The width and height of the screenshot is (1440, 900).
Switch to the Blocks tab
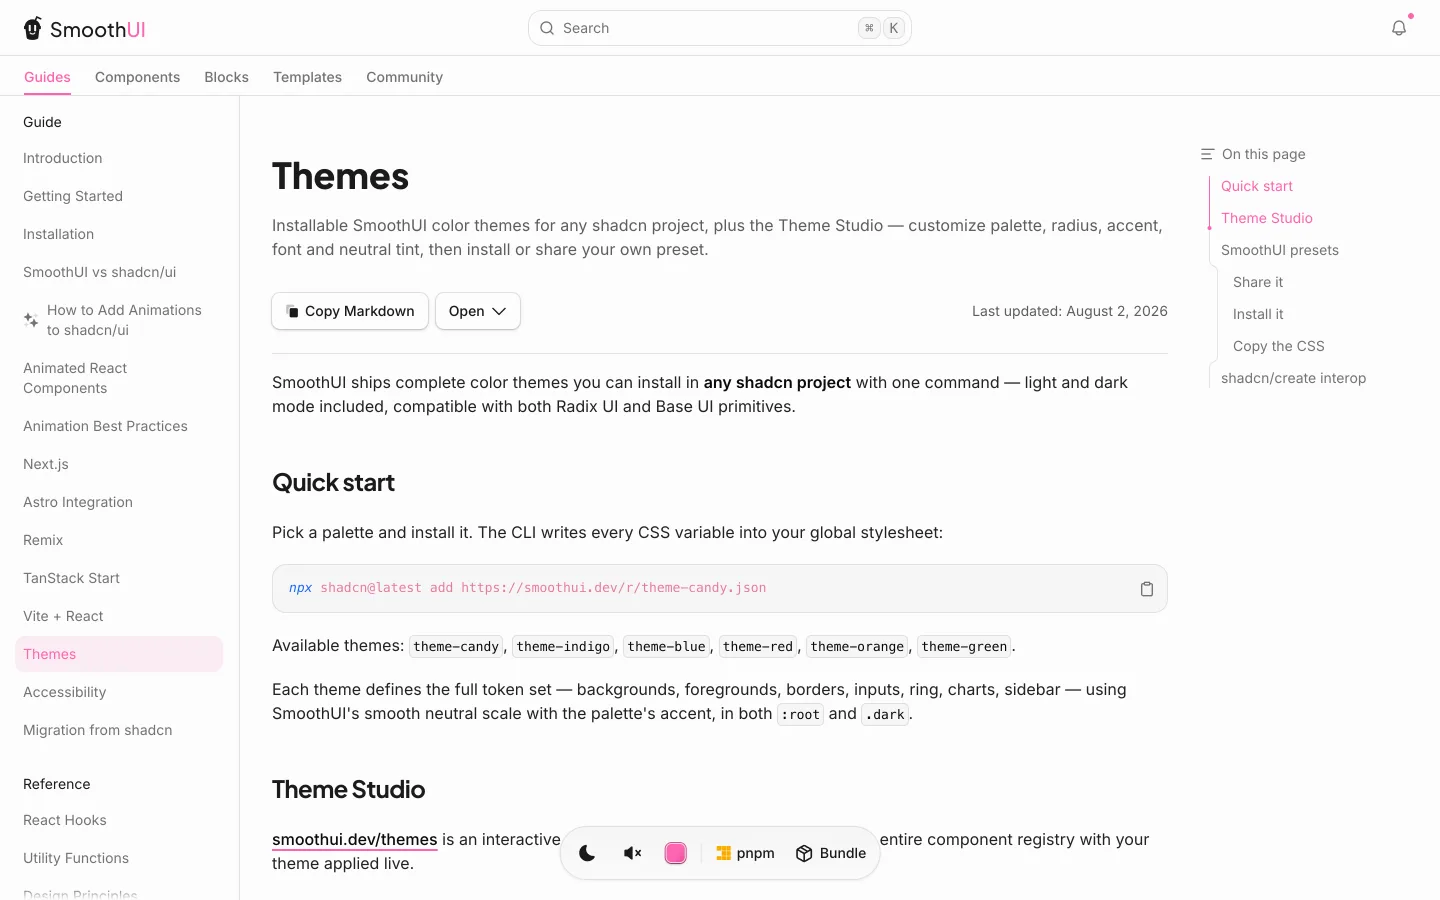point(227,77)
